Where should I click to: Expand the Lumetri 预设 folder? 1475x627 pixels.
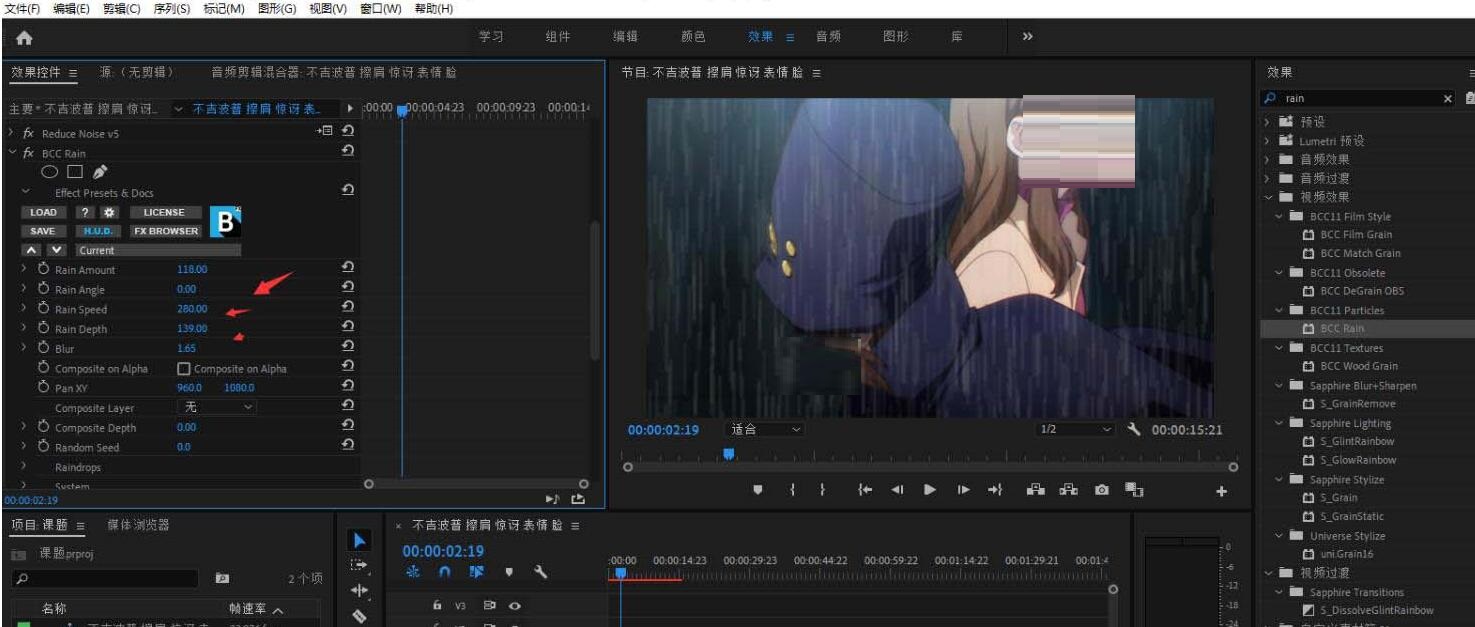1267,140
